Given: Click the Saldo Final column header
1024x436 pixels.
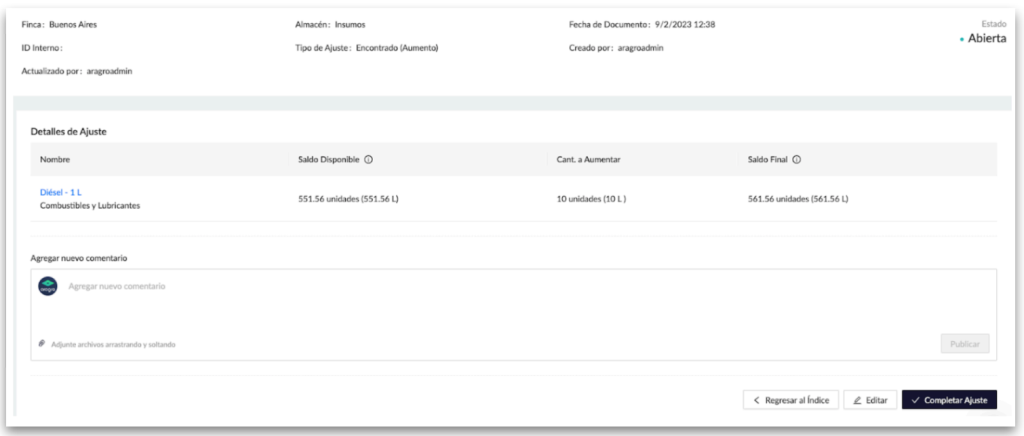Looking at the screenshot, I should coord(768,160).
